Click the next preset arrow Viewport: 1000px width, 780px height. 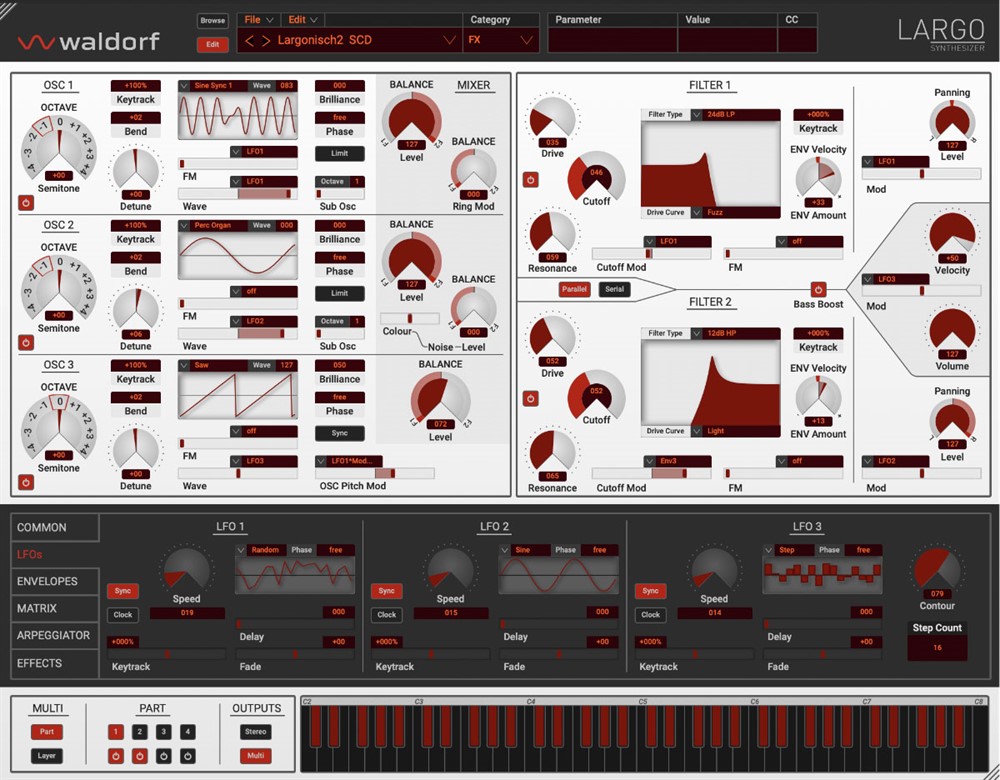(x=266, y=41)
